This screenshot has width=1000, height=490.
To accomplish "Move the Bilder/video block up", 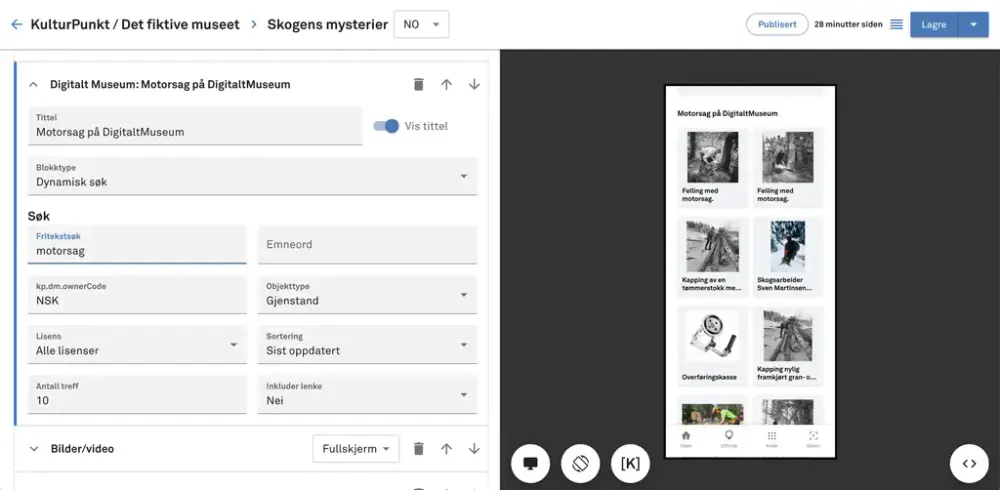I will point(446,449).
